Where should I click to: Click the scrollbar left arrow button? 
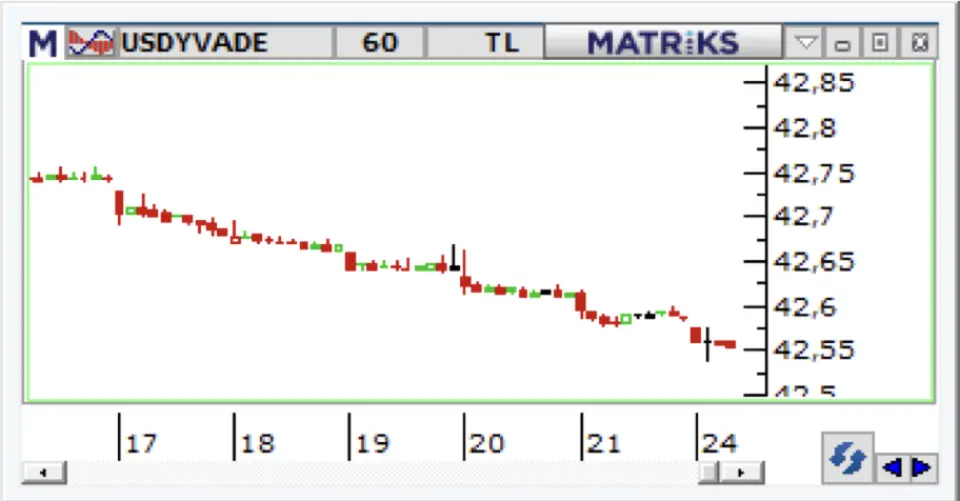coord(45,472)
